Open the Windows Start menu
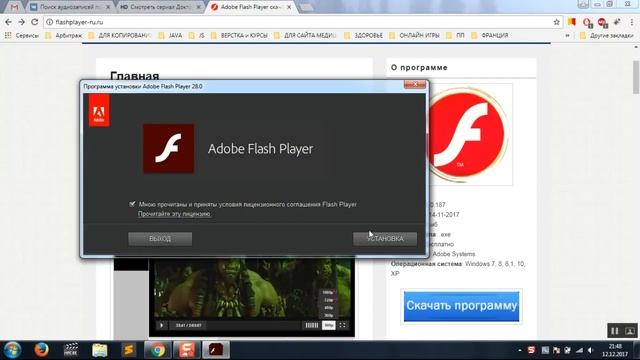 [12, 350]
